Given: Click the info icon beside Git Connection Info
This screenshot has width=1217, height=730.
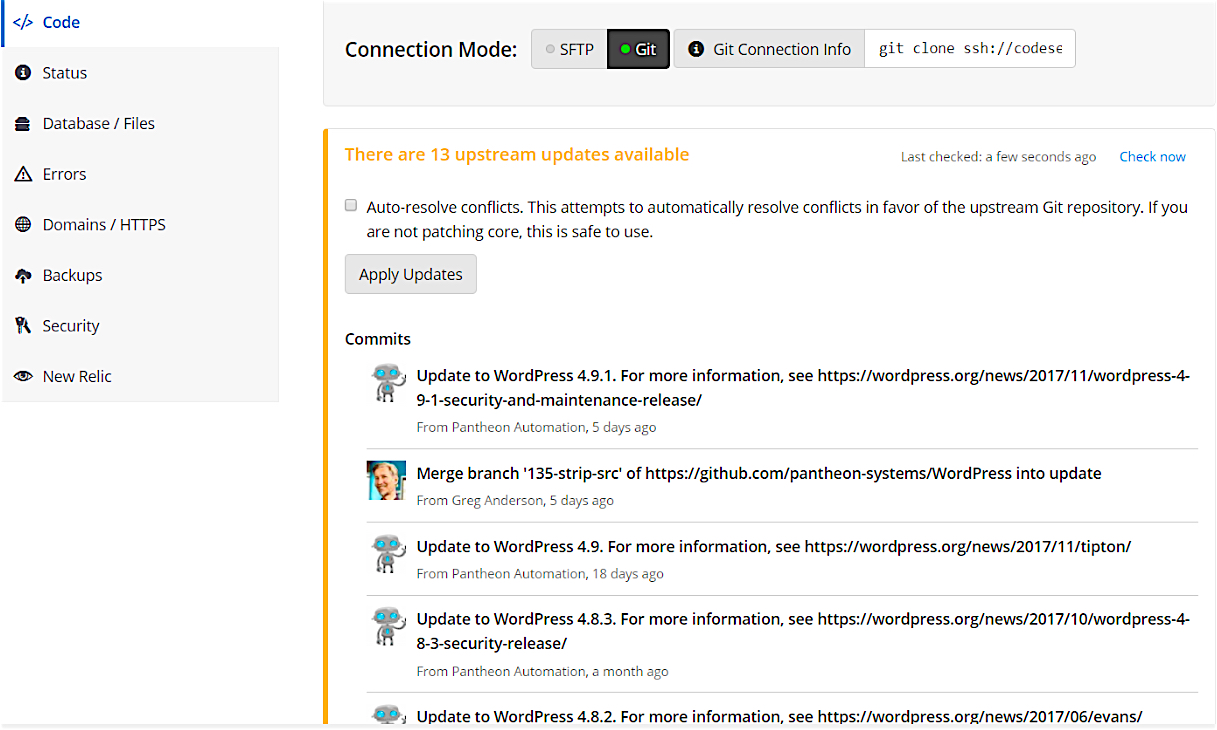Looking at the screenshot, I should [x=696, y=49].
